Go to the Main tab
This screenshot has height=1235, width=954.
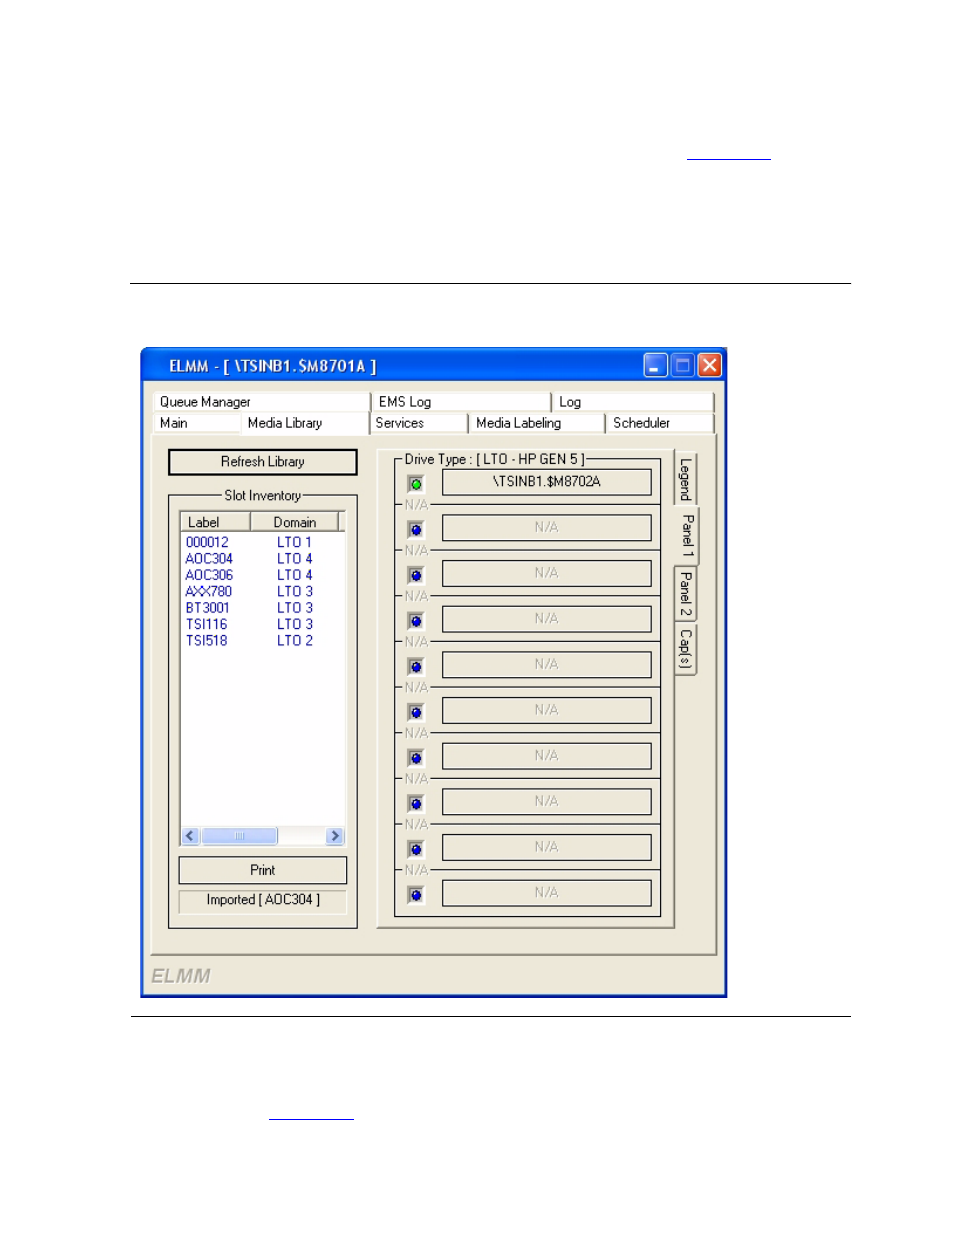coord(196,423)
